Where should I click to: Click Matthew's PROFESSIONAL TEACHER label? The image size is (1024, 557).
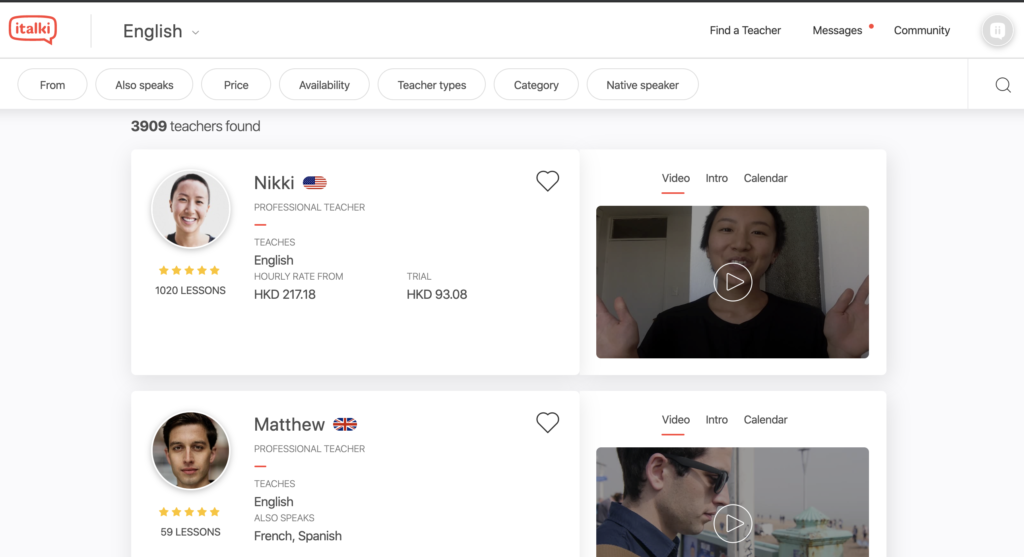tap(310, 449)
